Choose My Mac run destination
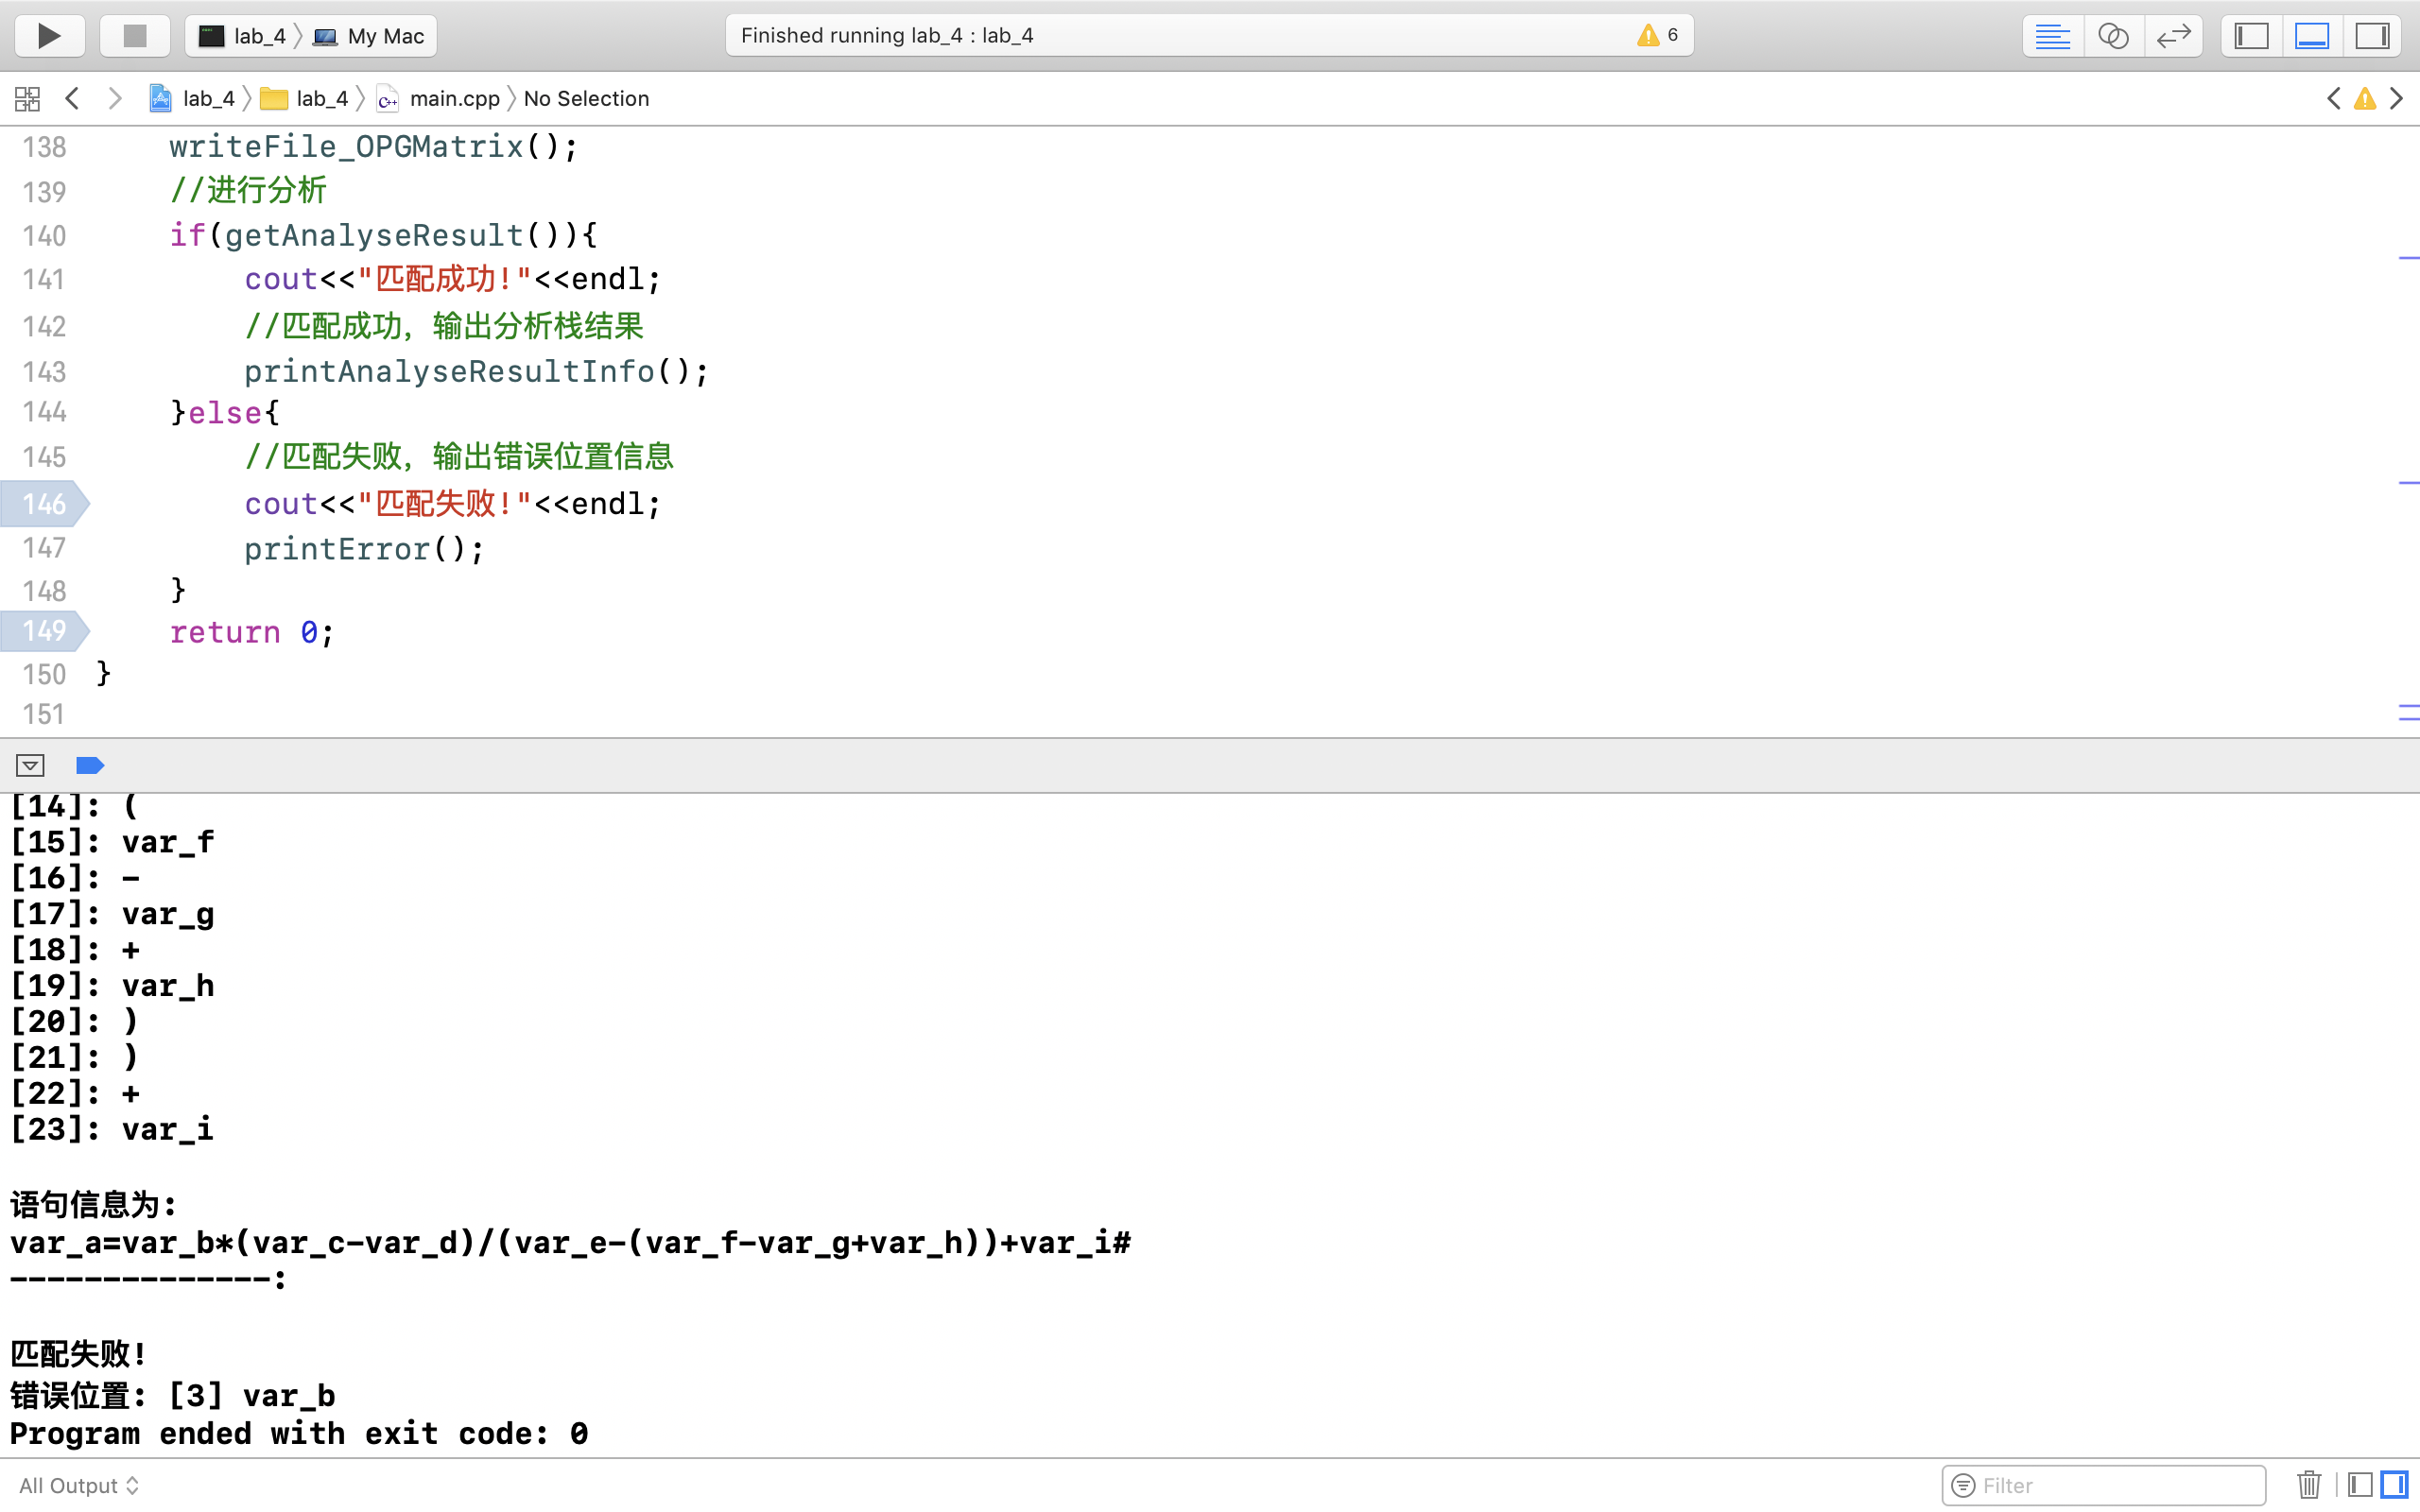Image resolution: width=2420 pixels, height=1512 pixels. [369, 36]
